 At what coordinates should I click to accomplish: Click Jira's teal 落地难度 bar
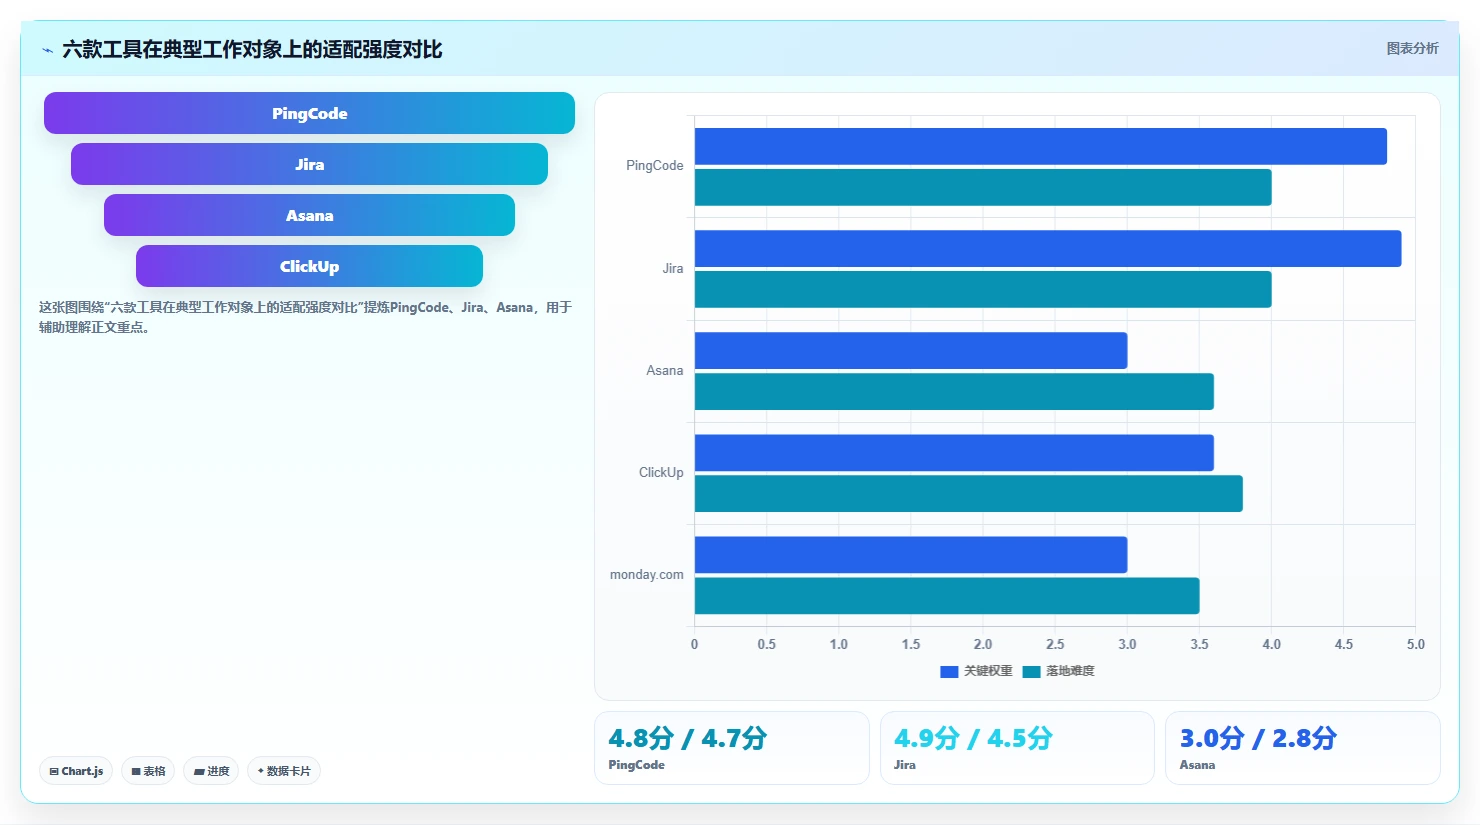pos(983,290)
